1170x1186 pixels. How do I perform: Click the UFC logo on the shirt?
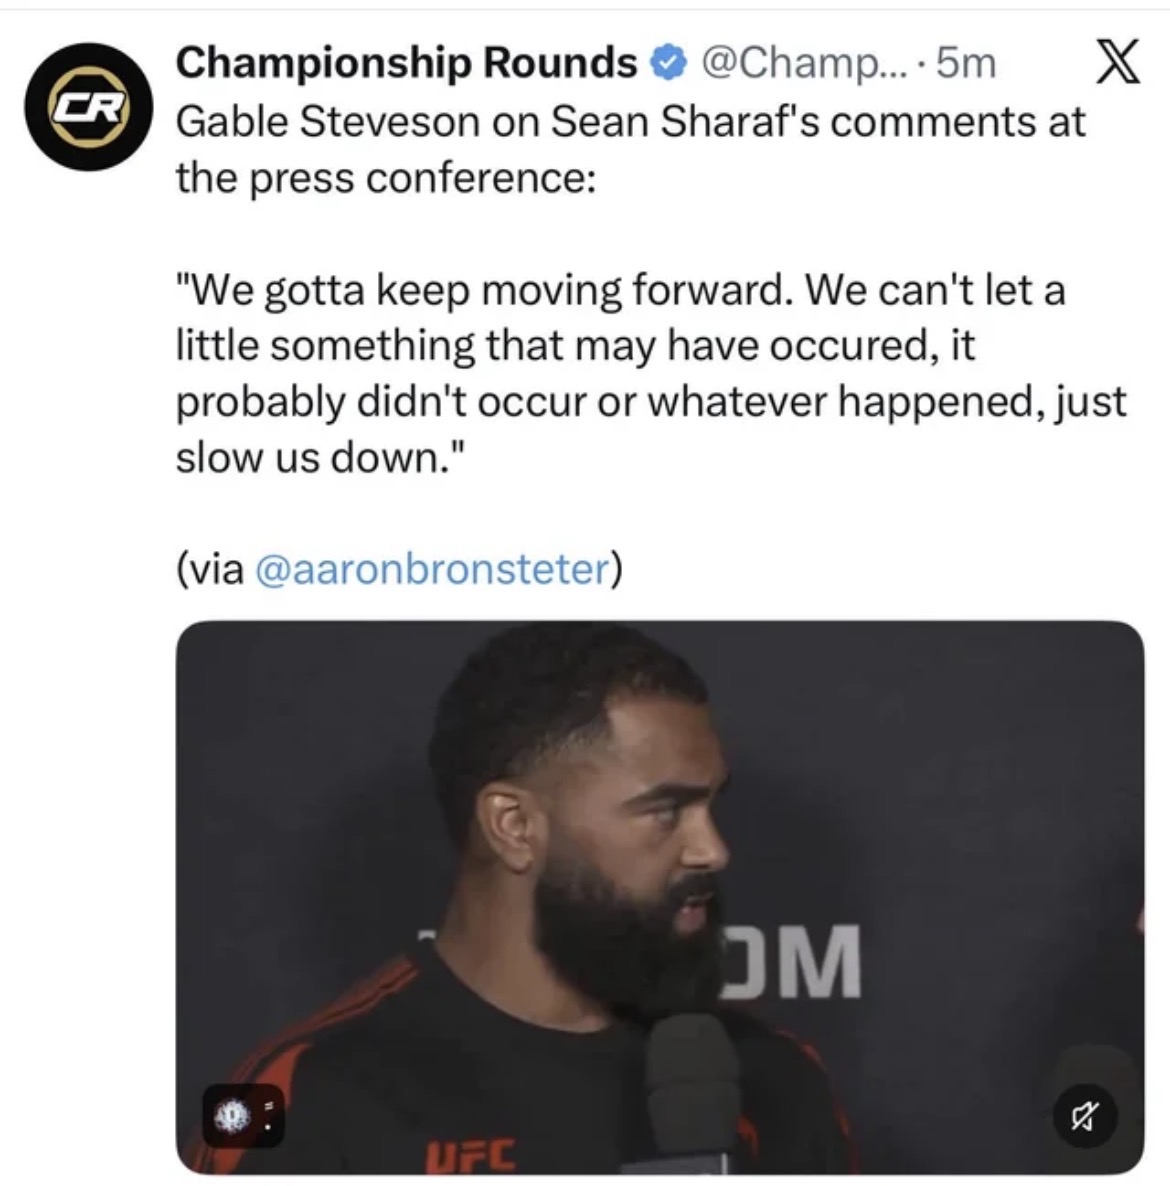(469, 1155)
